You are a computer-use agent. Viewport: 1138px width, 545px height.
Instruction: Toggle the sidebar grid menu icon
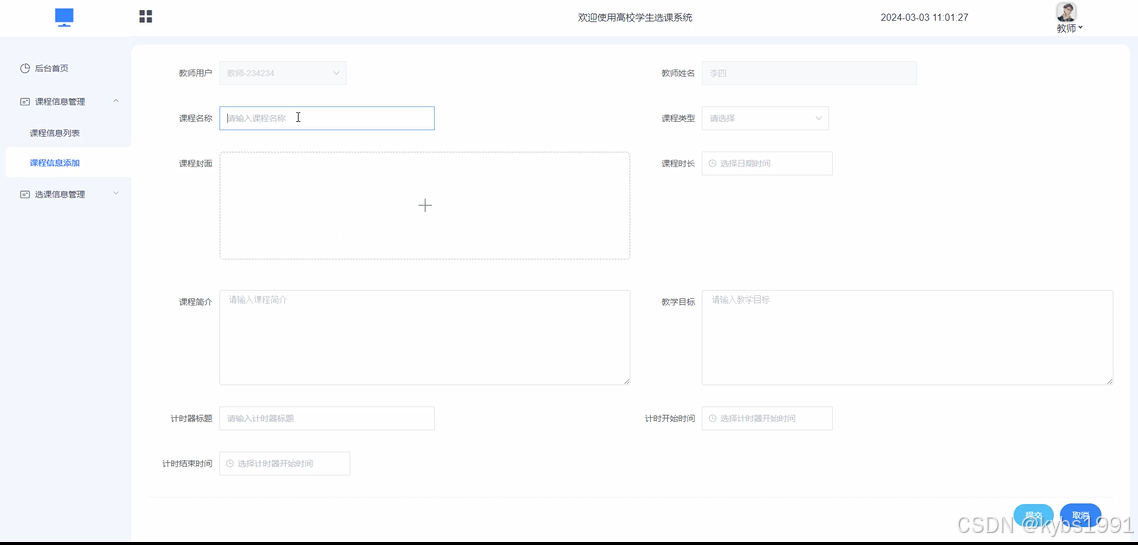point(145,17)
